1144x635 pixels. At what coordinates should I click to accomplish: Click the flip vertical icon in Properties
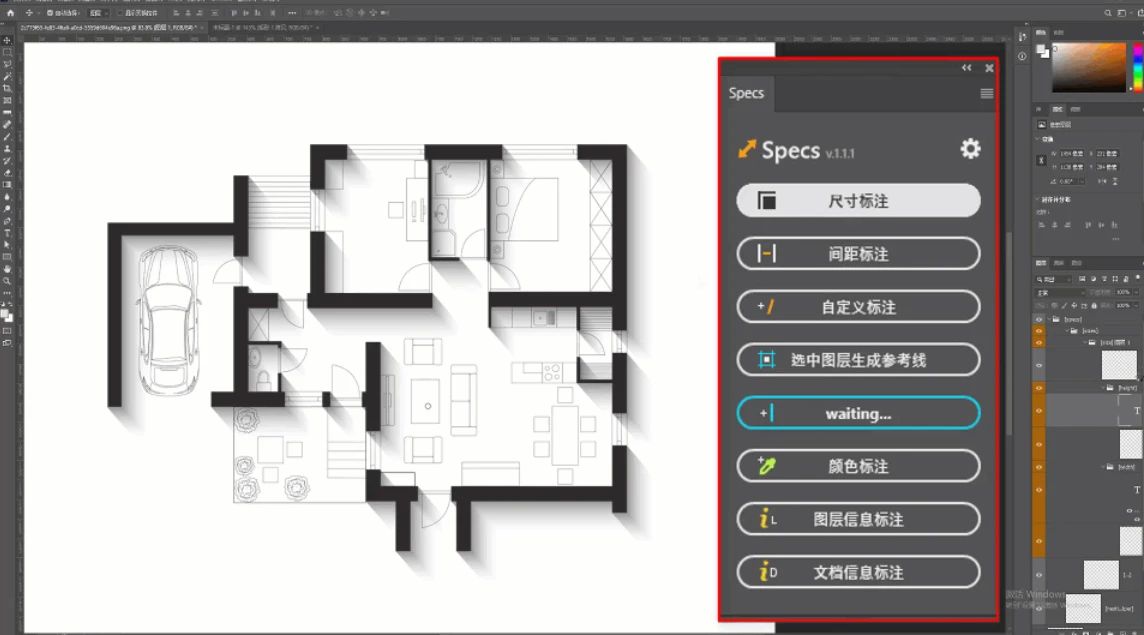point(1115,181)
